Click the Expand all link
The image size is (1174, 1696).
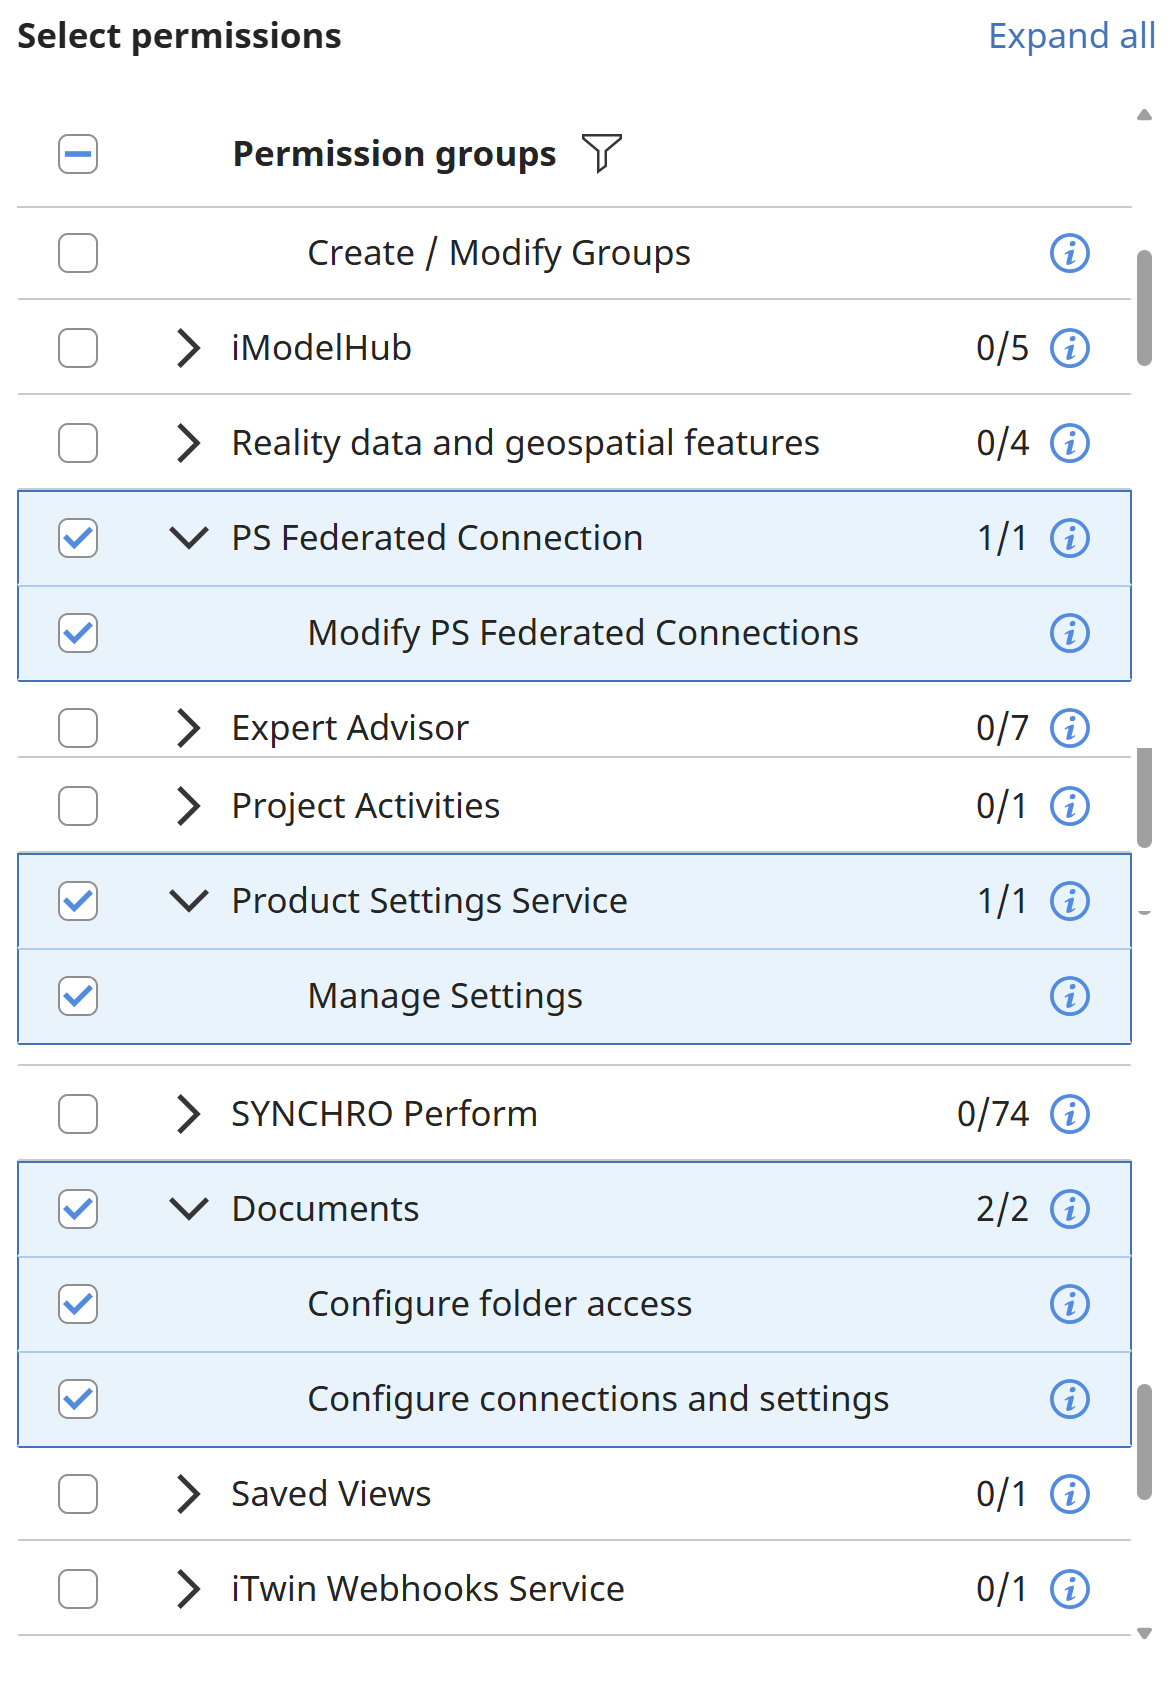1071,36
